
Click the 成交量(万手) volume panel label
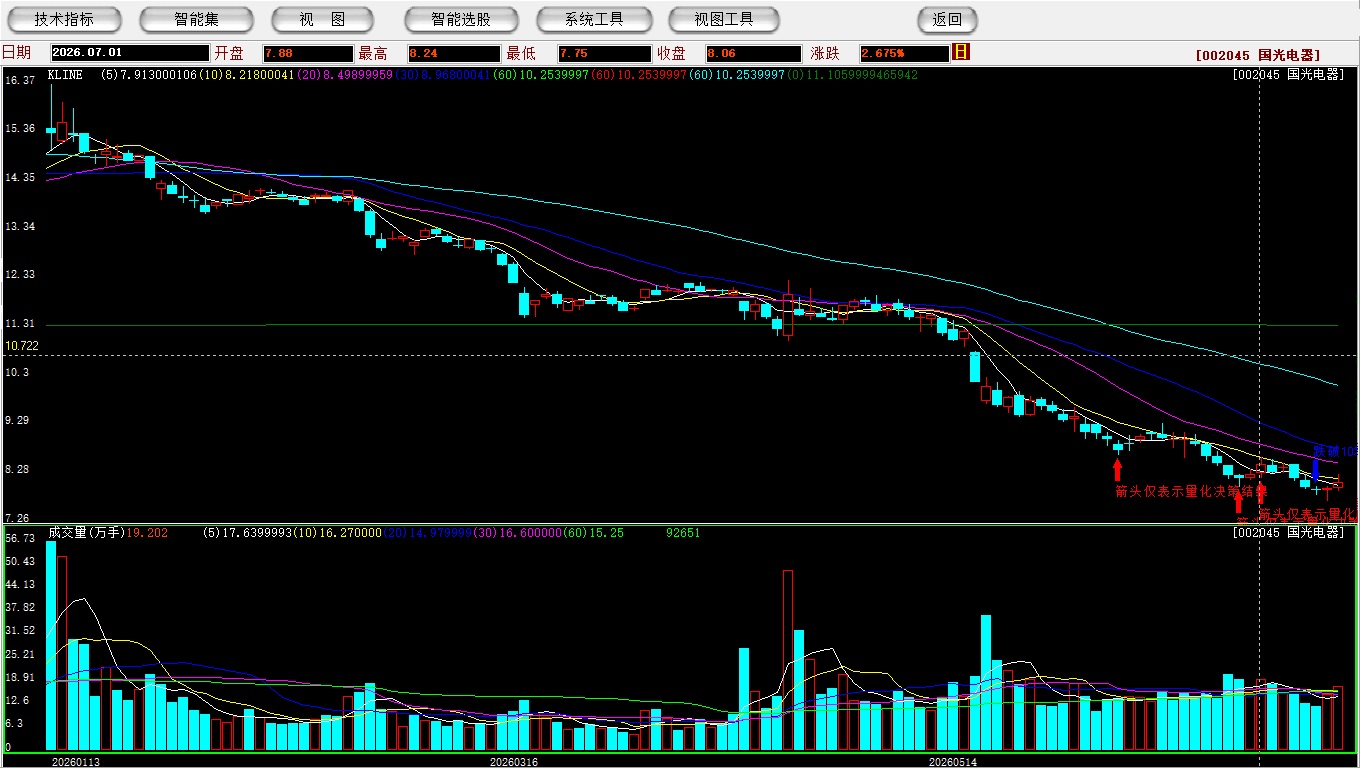pyautogui.click(x=85, y=533)
